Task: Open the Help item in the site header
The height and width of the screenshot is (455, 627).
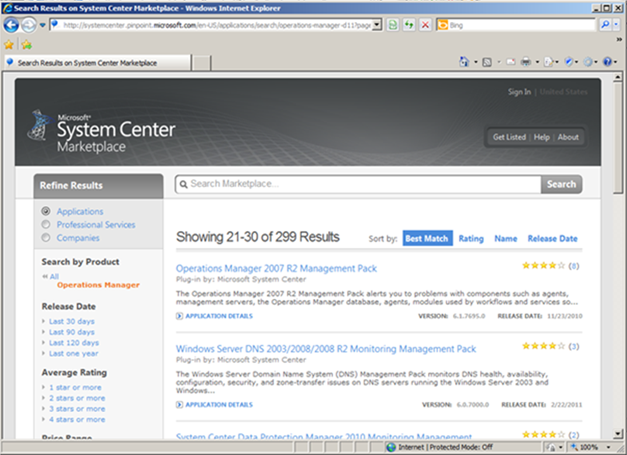Action: [x=541, y=137]
